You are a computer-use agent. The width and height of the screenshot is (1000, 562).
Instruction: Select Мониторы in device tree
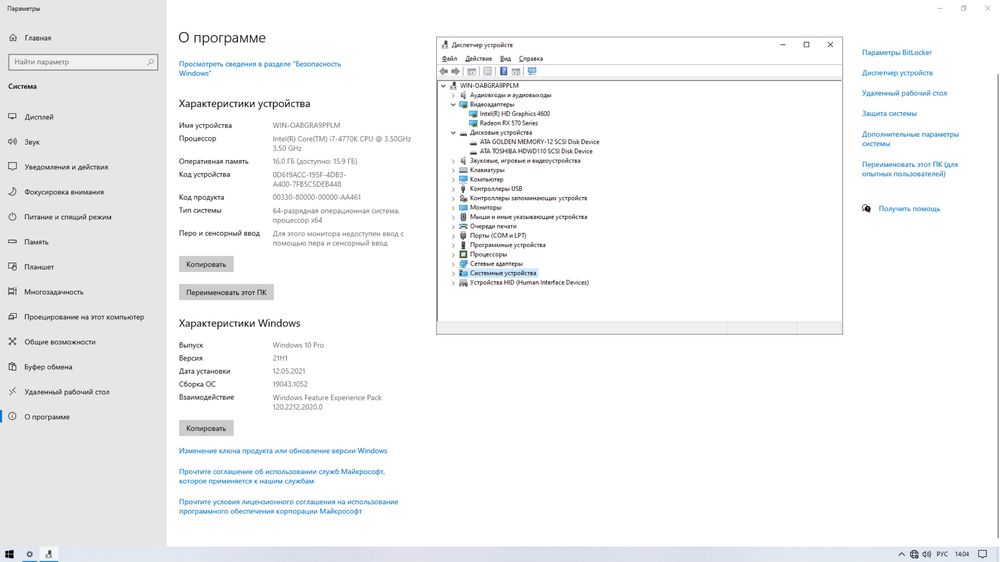coord(485,207)
